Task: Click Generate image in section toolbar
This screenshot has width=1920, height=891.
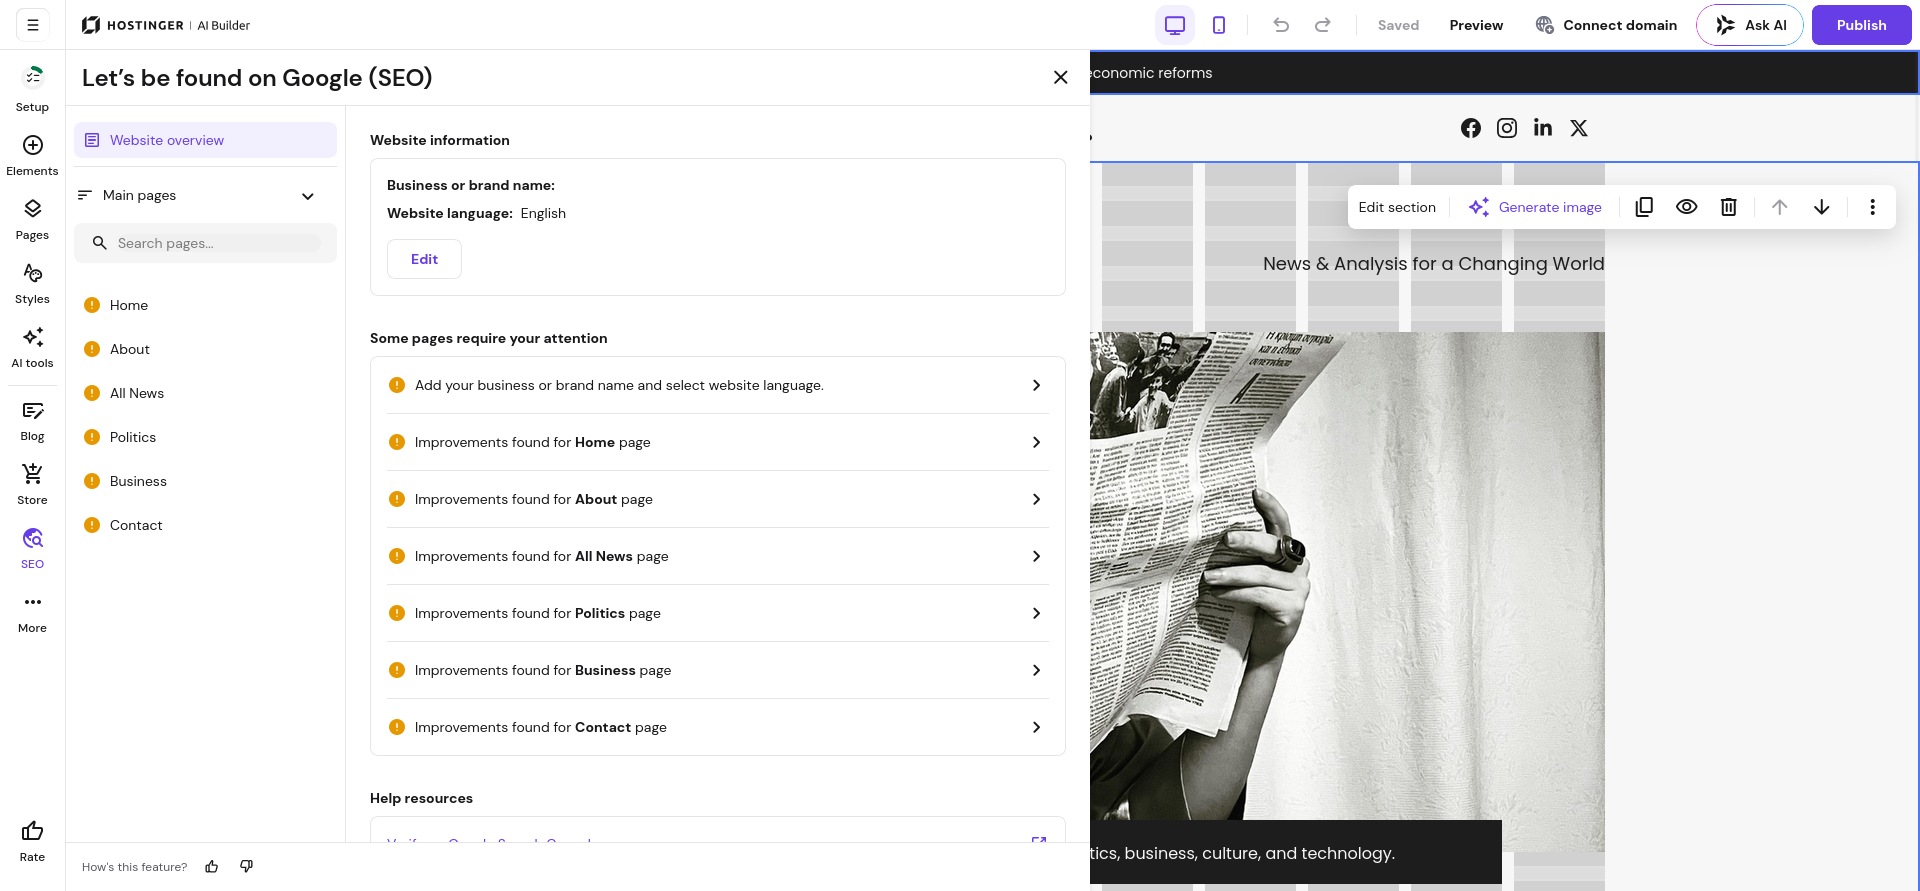Action: click(1535, 207)
